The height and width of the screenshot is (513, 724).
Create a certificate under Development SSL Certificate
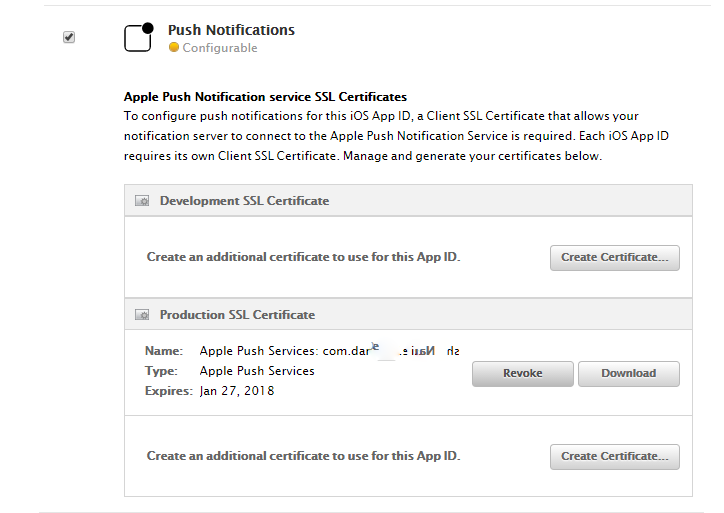(x=615, y=258)
